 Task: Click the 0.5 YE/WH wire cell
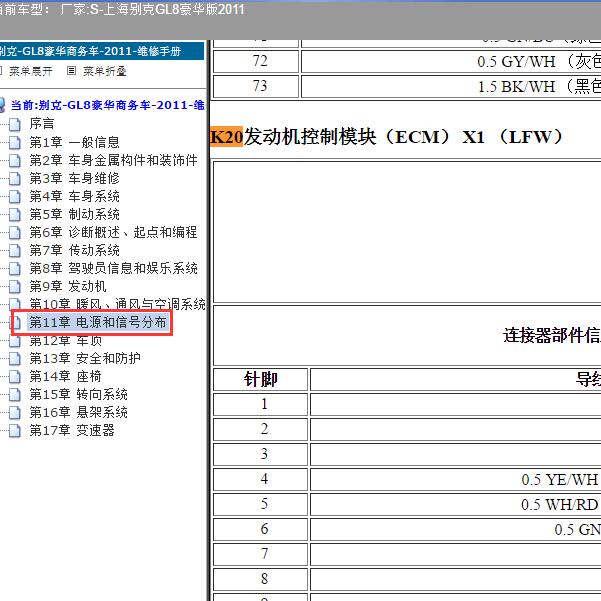click(x=456, y=479)
